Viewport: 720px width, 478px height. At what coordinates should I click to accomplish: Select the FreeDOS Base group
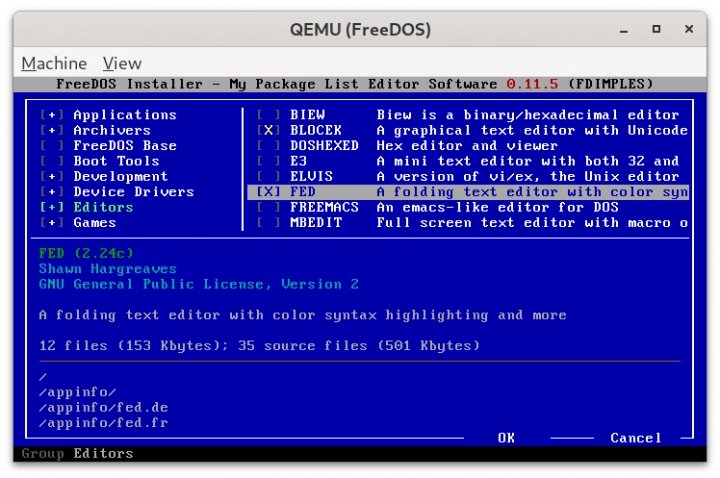coord(125,146)
